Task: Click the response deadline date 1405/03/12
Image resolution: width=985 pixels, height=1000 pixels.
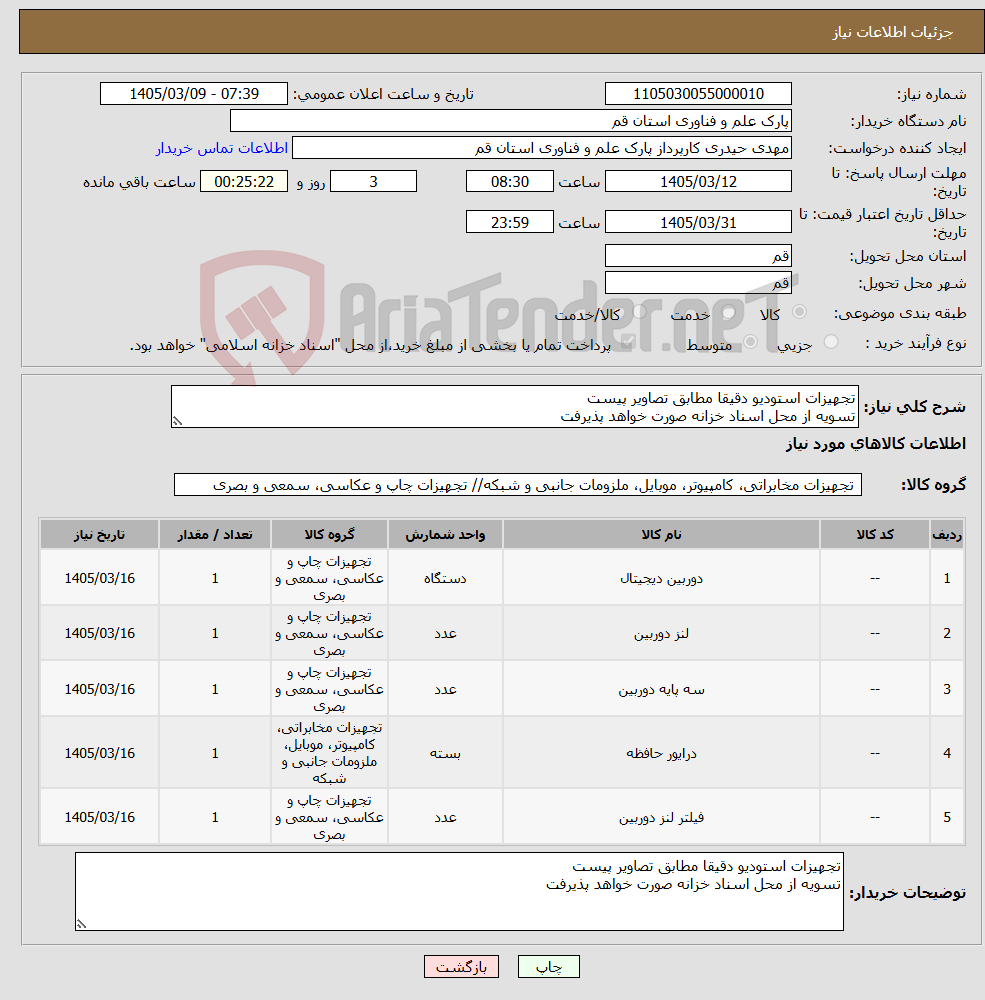Action: [x=698, y=182]
